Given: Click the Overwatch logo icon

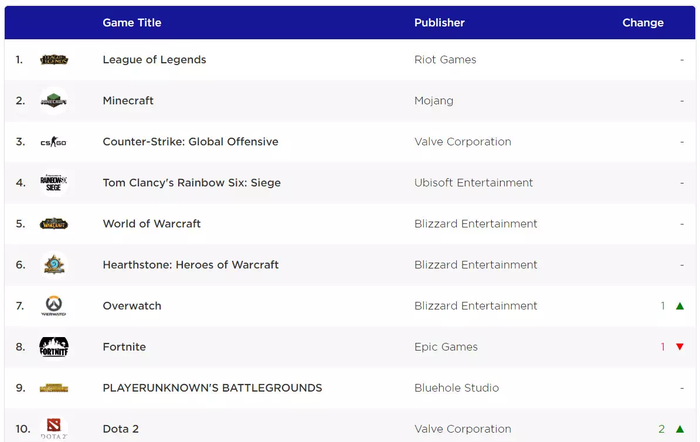Looking at the screenshot, I should (54, 306).
